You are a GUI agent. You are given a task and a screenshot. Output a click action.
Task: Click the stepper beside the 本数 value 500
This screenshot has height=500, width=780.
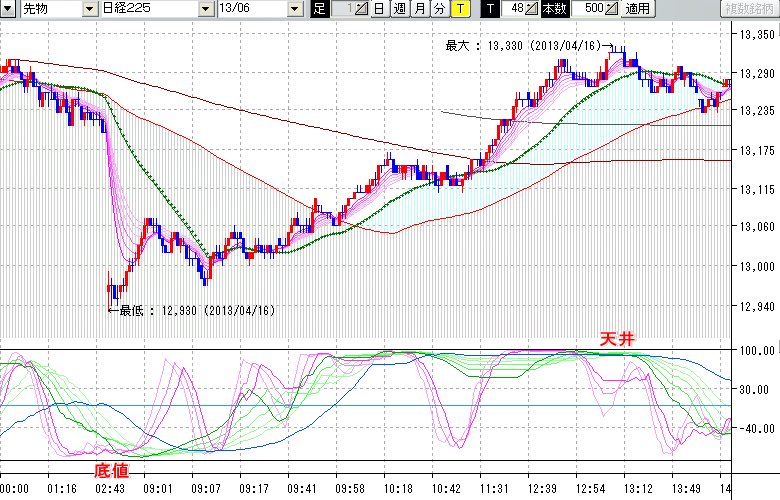tap(611, 9)
